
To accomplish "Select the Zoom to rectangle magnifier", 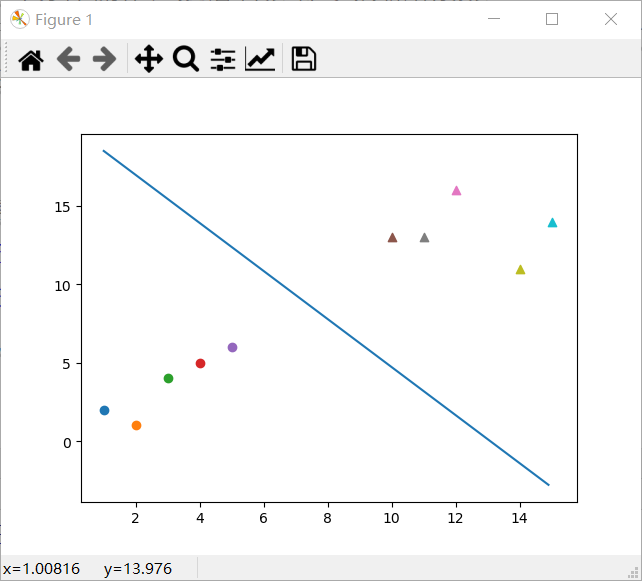I will click(186, 60).
